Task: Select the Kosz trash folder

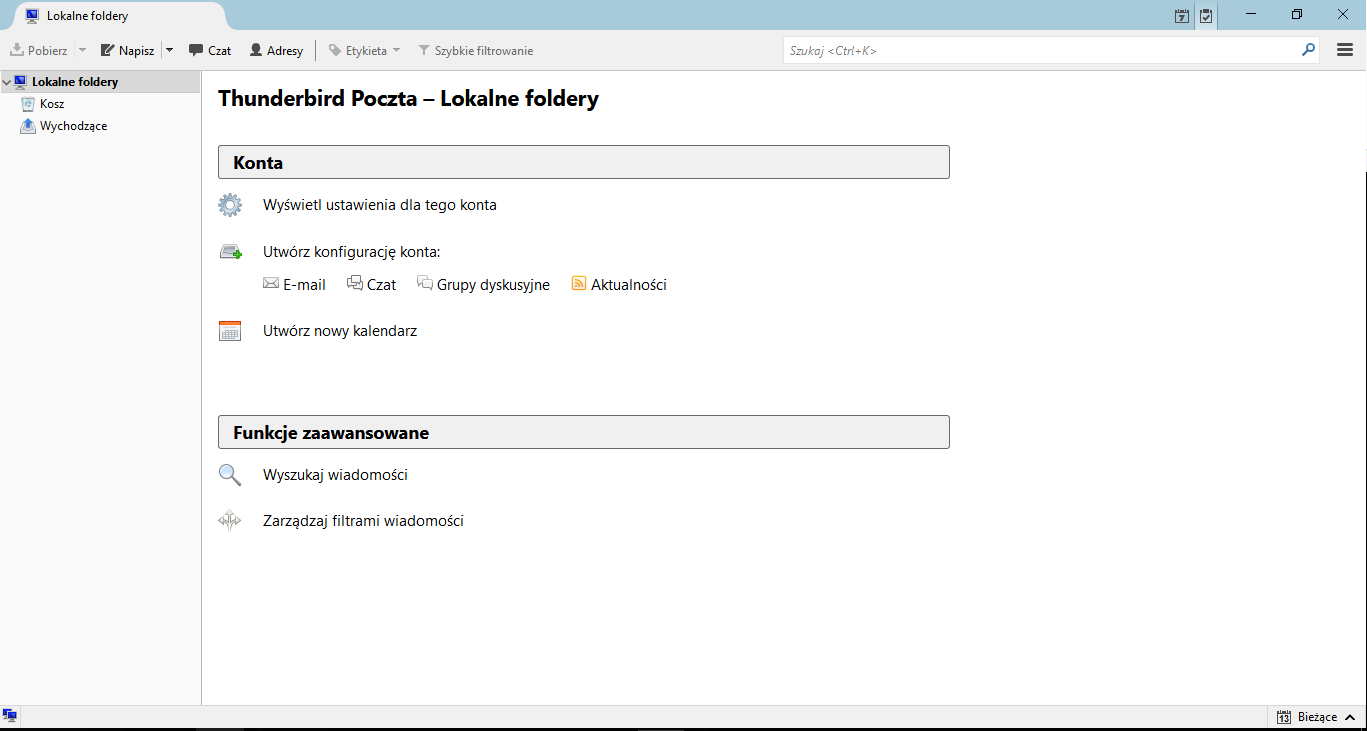Action: [52, 104]
